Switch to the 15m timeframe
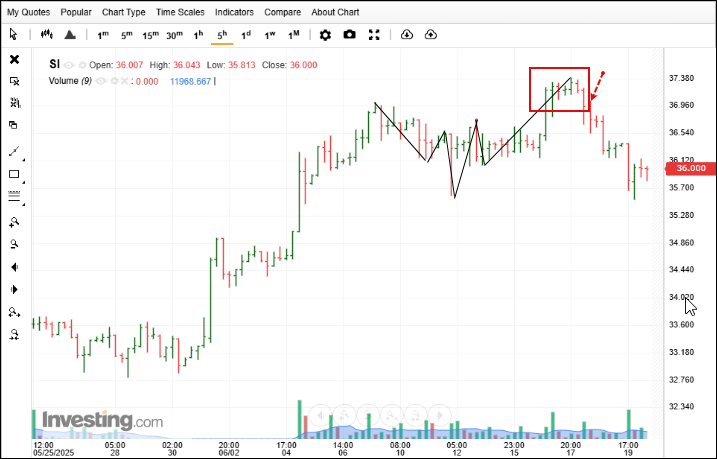The image size is (717, 459). 150,35
